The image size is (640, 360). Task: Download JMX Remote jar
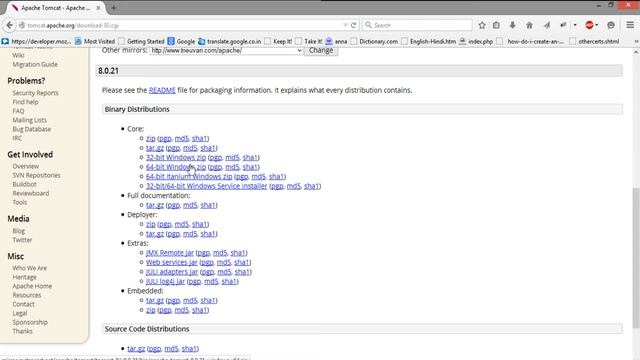170,253
